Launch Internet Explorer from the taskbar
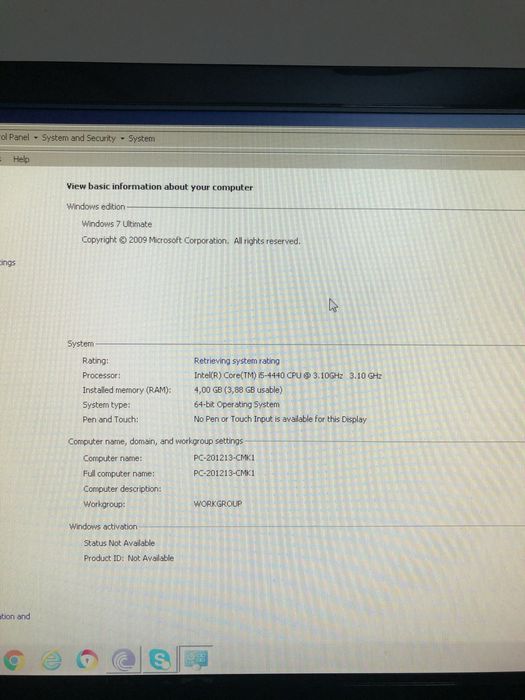Screen dimensions: 525x700 click(x=51, y=660)
